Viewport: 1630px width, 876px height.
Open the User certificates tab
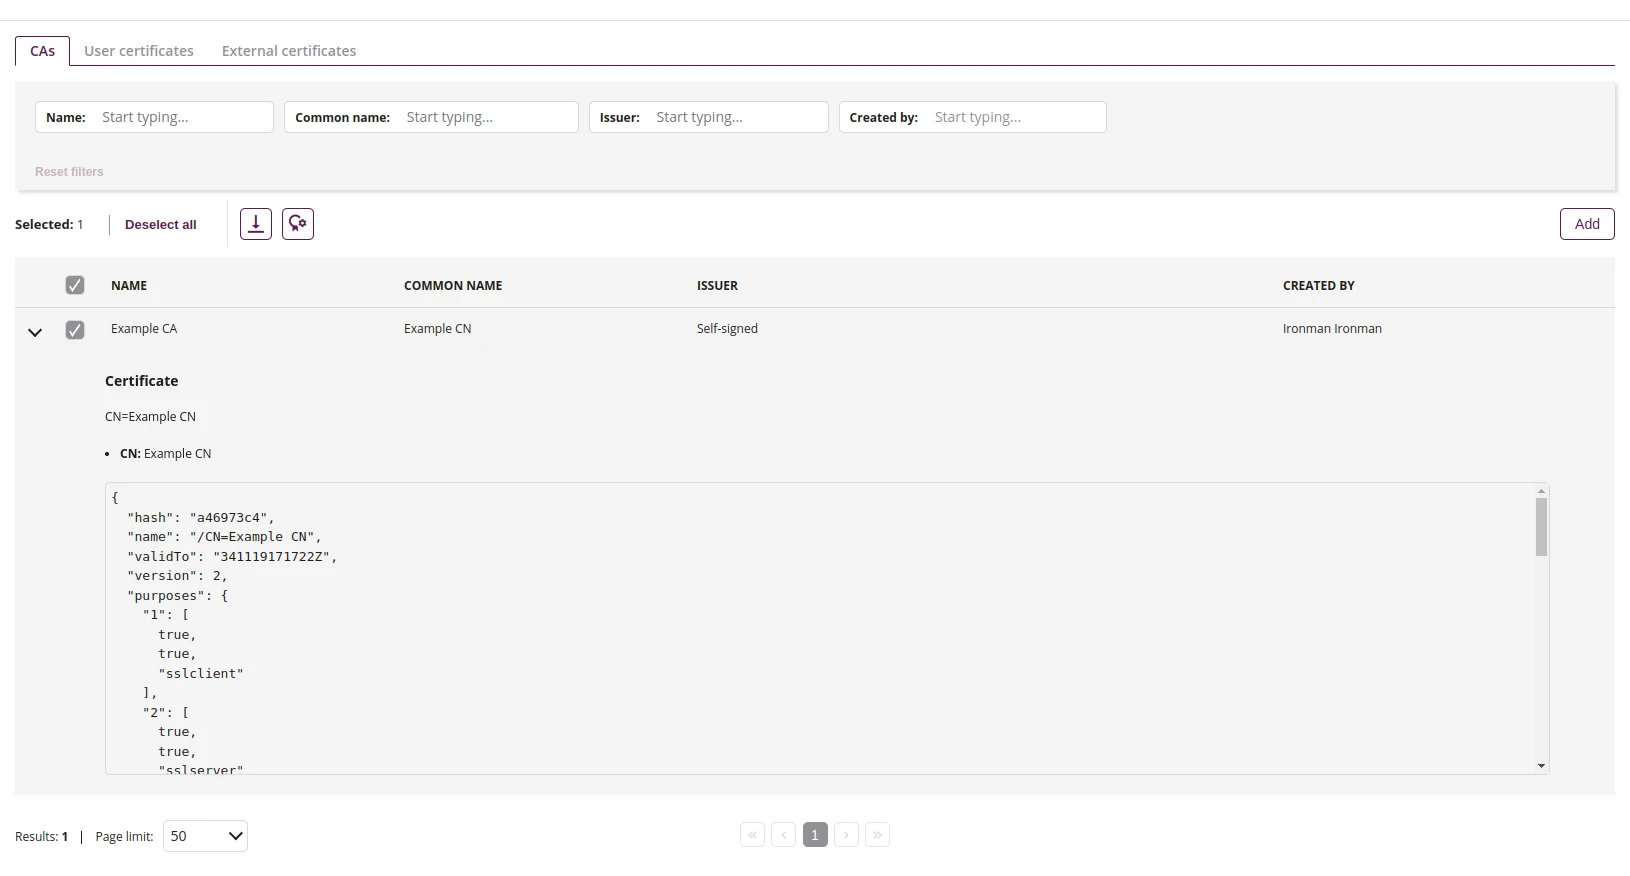(x=139, y=51)
